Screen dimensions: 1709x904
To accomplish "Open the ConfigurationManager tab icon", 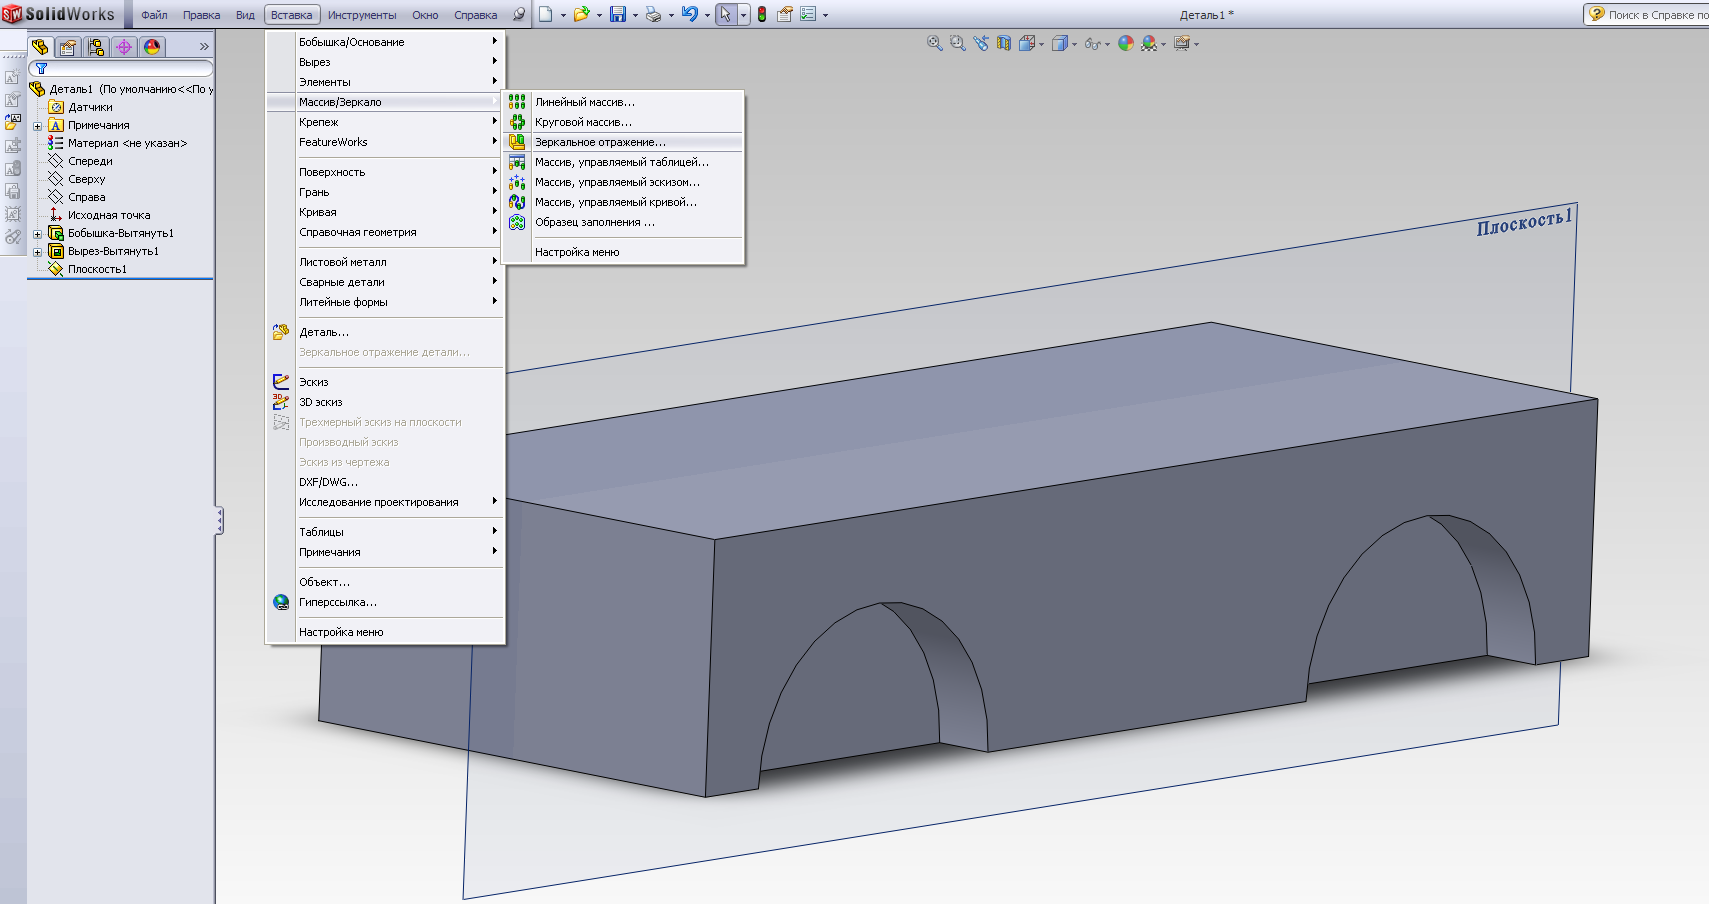I will 96,47.
